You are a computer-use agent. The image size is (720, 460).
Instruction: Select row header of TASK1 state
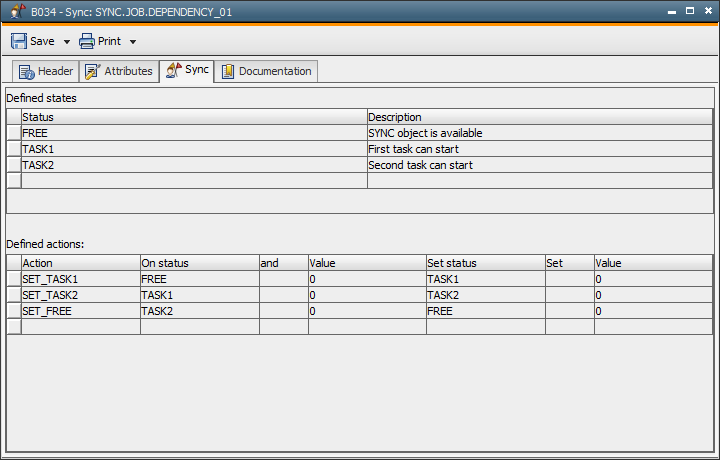14,149
